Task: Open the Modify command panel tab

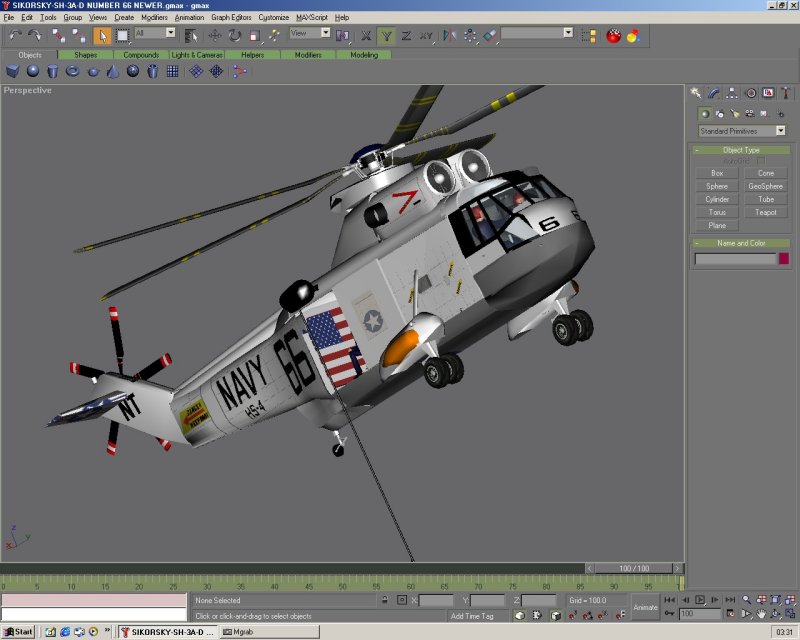Action: 714,92
